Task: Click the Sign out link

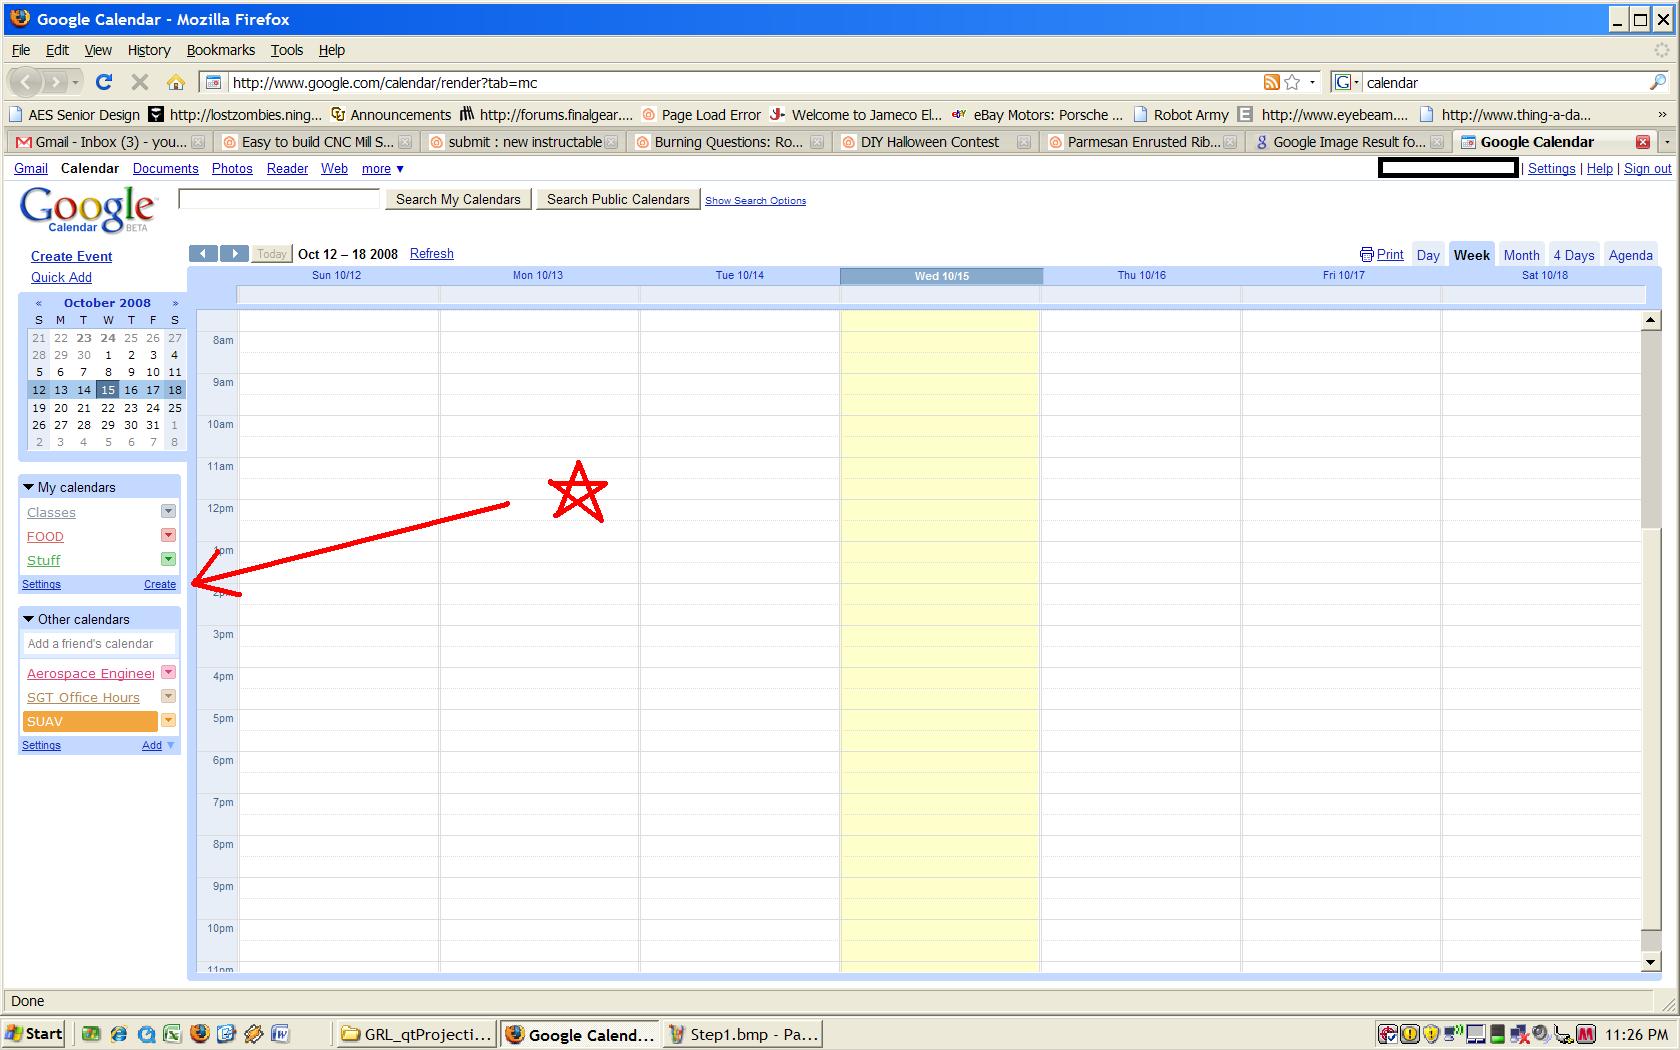Action: click(1647, 169)
